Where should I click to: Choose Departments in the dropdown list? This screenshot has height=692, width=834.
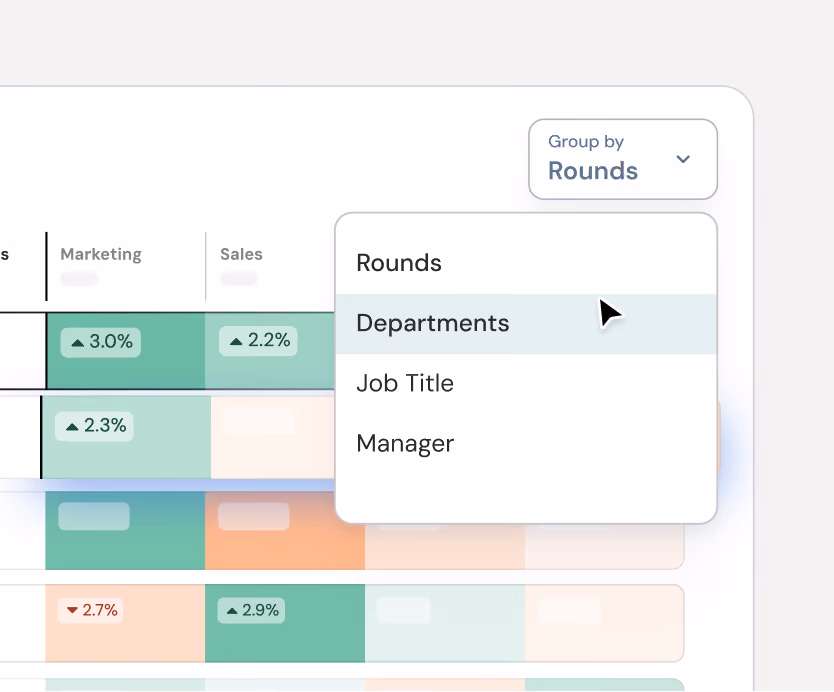(526, 324)
